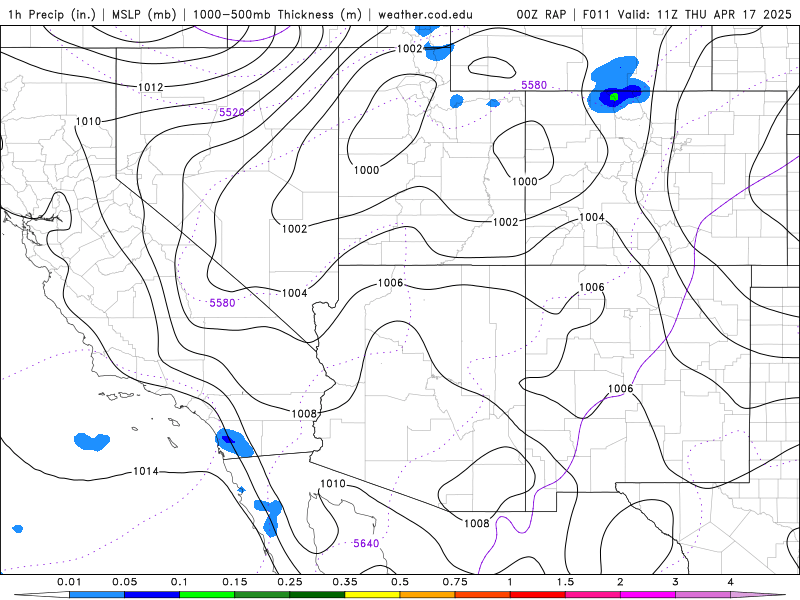Click the 1010 isobar label near 5640
The image size is (800, 600).
point(333,484)
